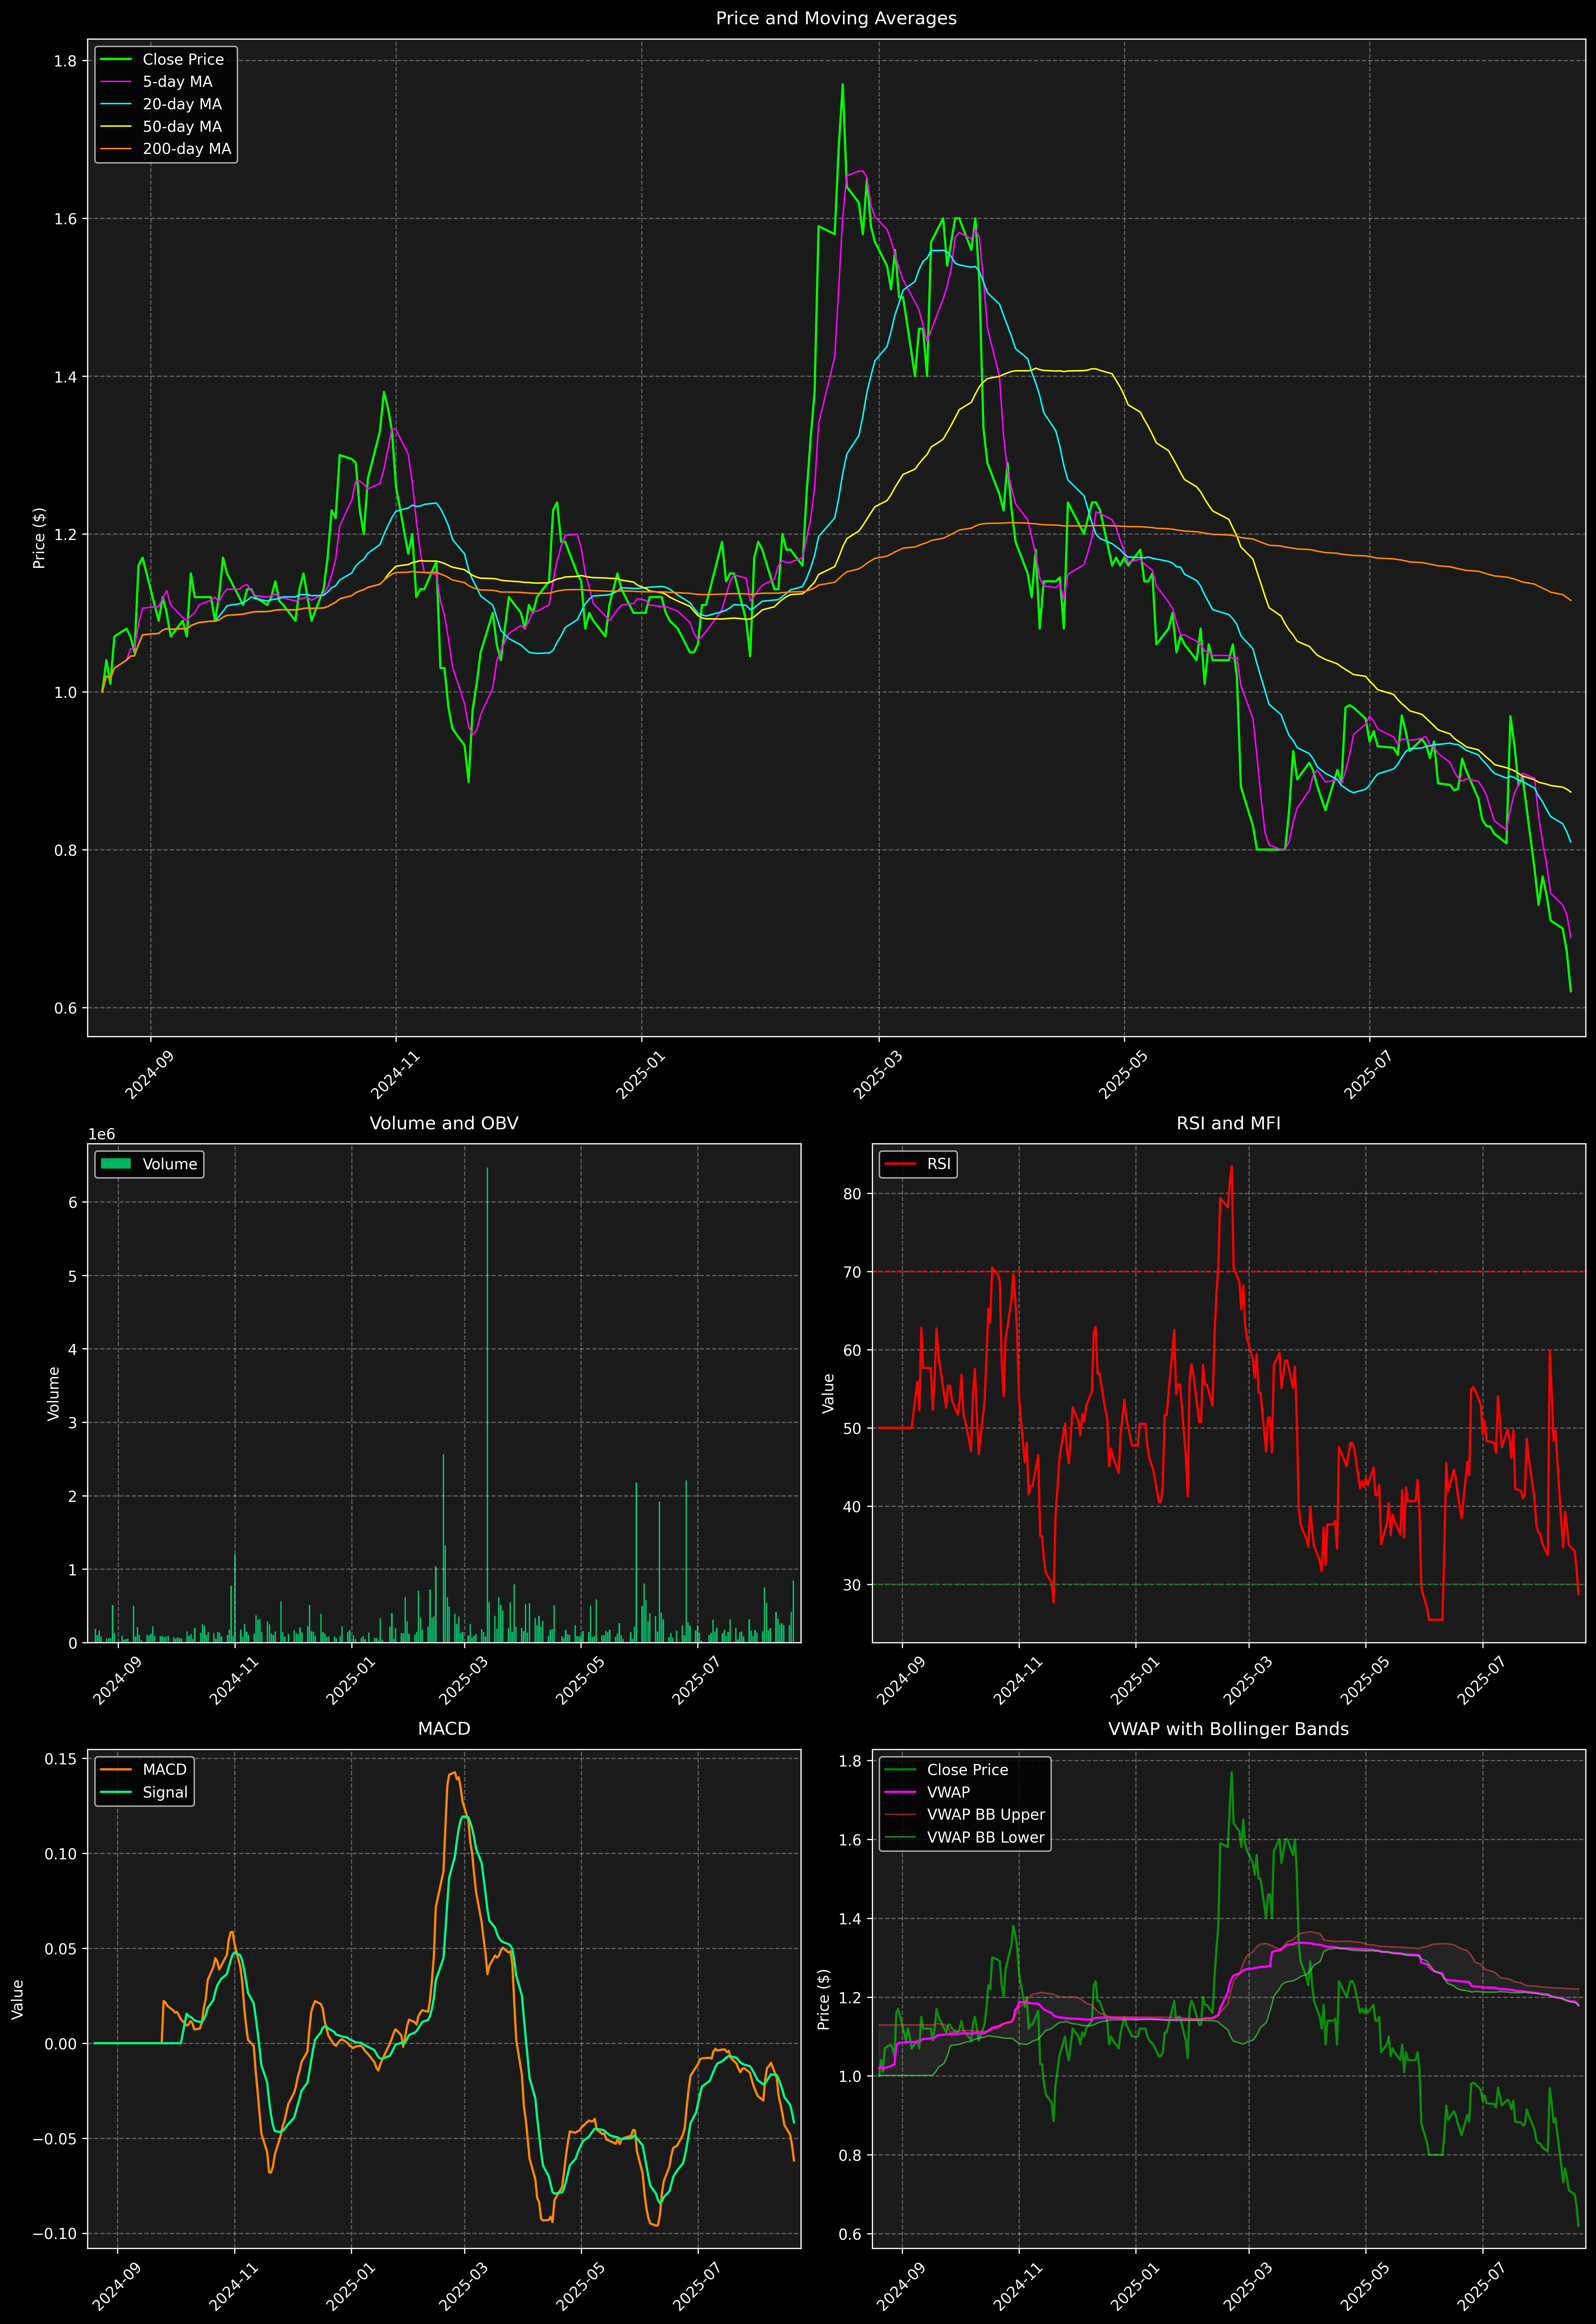Viewport: 1596px width, 2324px height.
Task: Click the Close Price legend entry
Action: [183, 59]
